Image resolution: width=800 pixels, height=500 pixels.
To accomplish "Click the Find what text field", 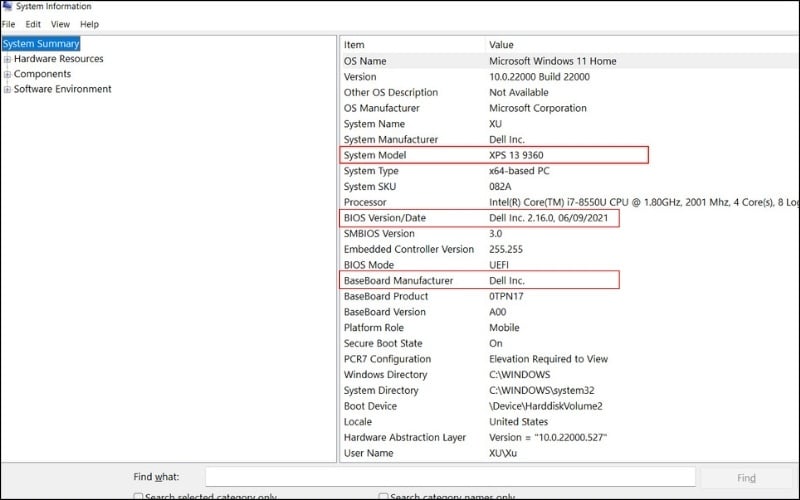I will pos(450,477).
